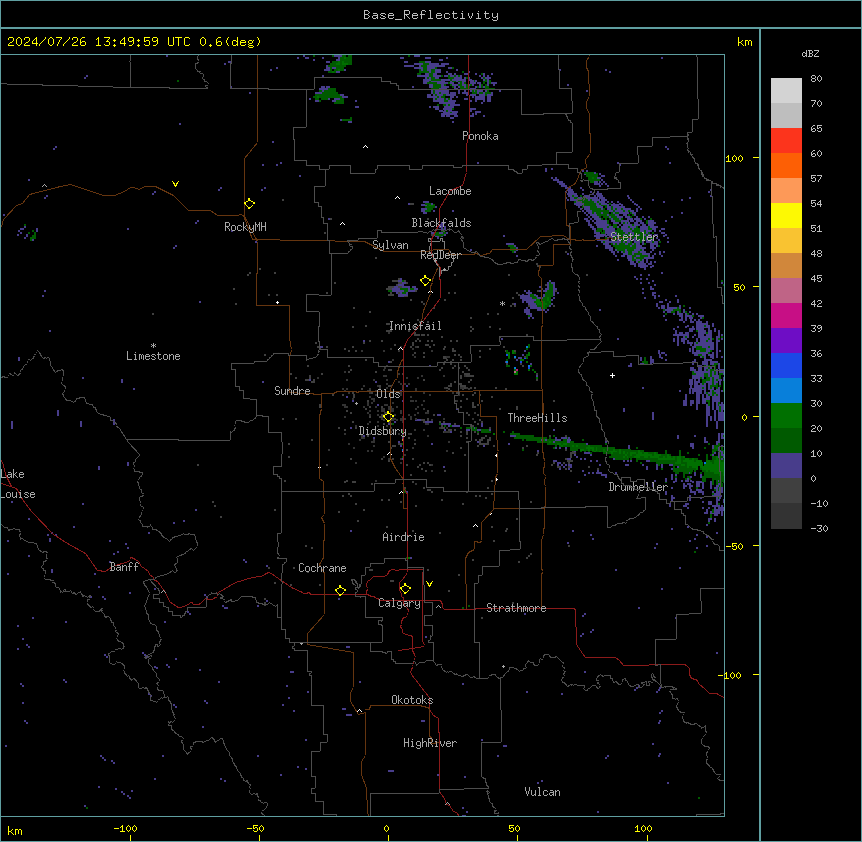Click the Stettler town label

tap(634, 237)
